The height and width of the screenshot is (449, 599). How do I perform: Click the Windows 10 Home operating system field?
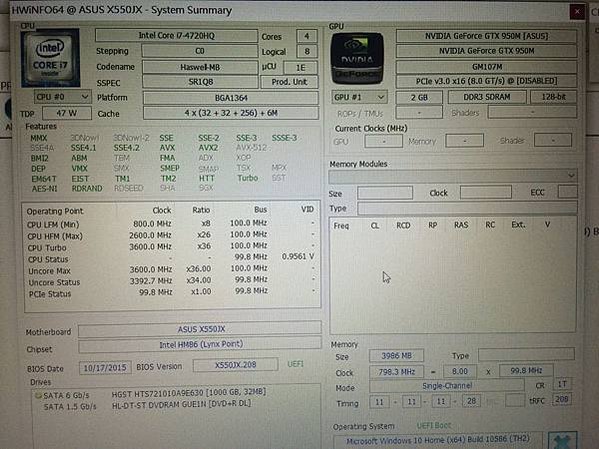438,441
